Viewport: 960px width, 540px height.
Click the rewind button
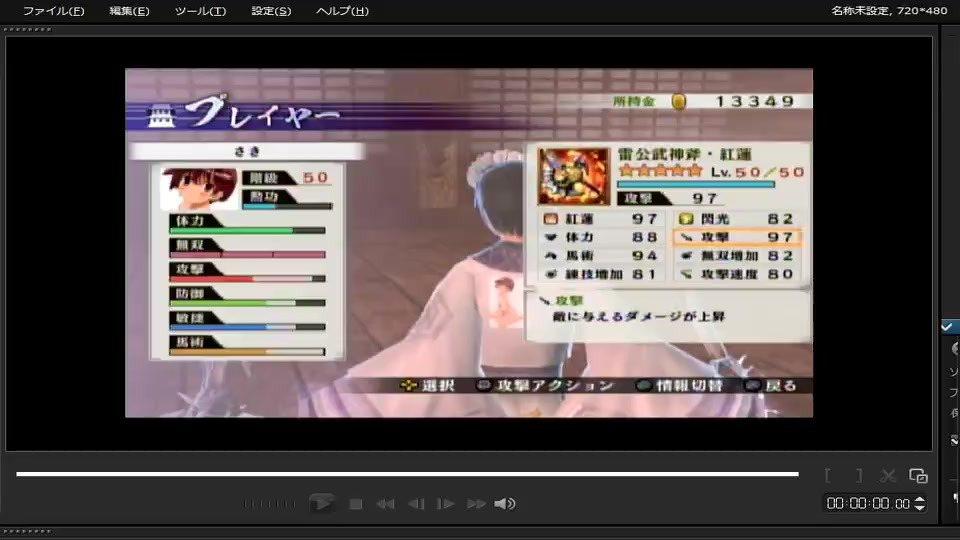(x=385, y=504)
